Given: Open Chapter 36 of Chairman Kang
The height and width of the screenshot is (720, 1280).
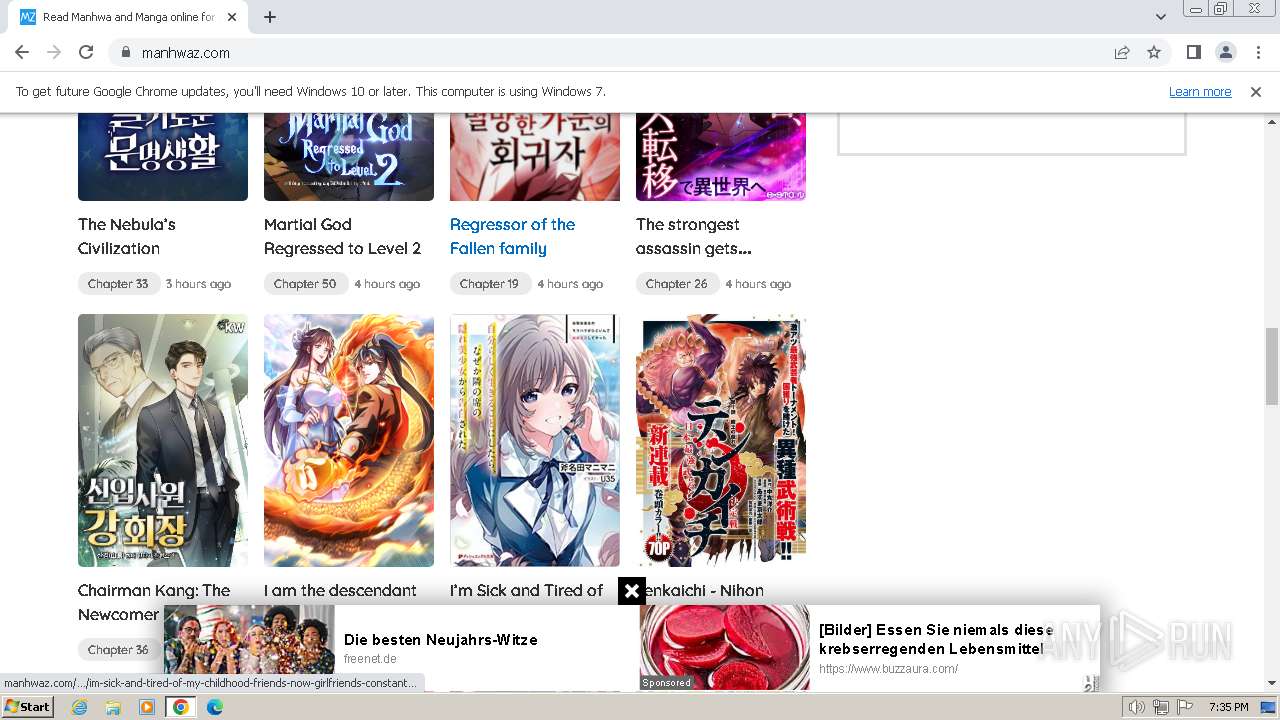Looking at the screenshot, I should (x=117, y=649).
